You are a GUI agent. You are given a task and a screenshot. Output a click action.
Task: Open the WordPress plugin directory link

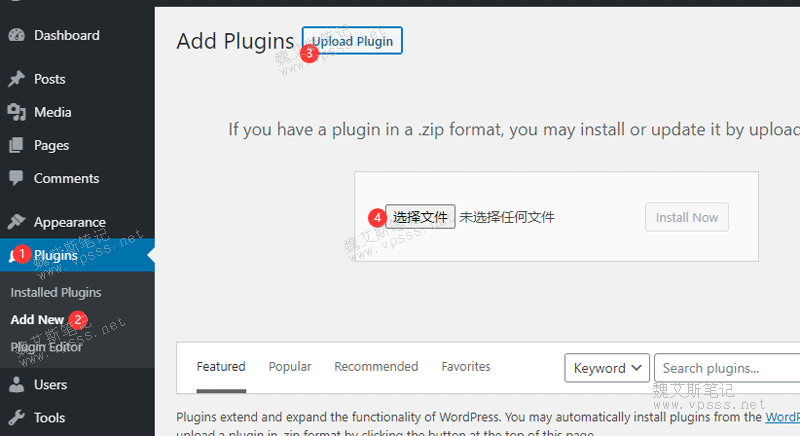783,417
